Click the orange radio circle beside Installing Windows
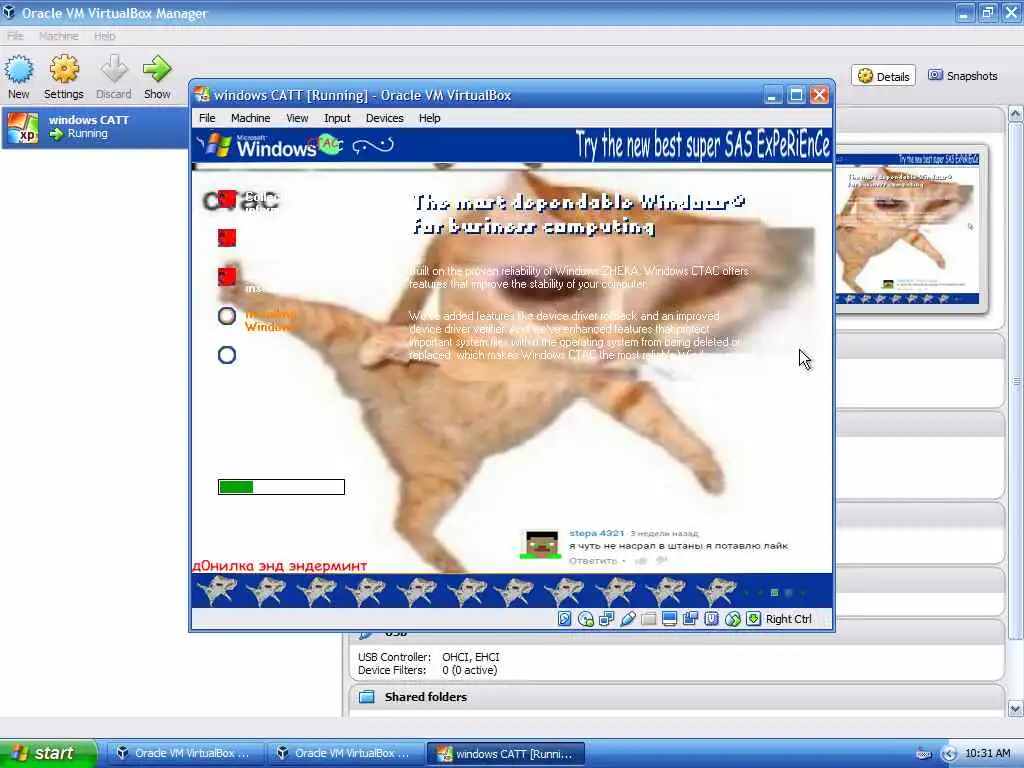Viewport: 1024px width, 768px height. coord(227,316)
